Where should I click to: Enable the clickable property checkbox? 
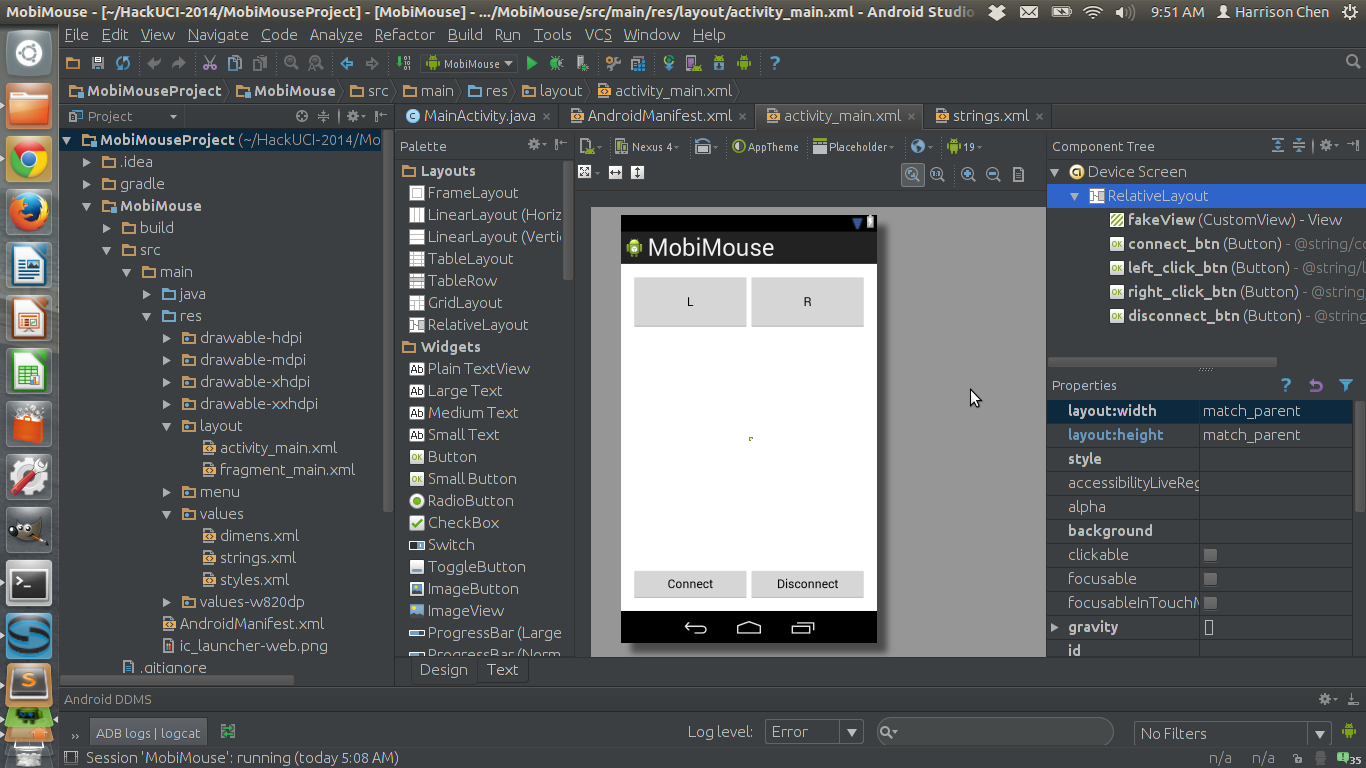[1210, 555]
